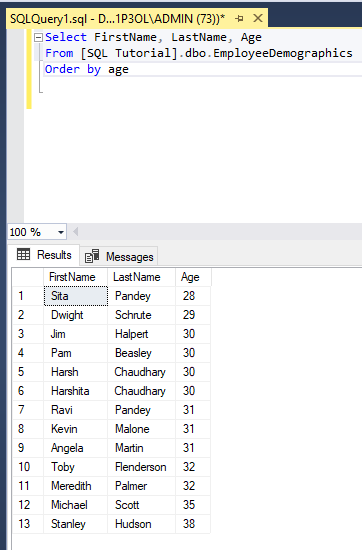Select Age cell '28'
This screenshot has width=362, height=550.
click(x=193, y=296)
